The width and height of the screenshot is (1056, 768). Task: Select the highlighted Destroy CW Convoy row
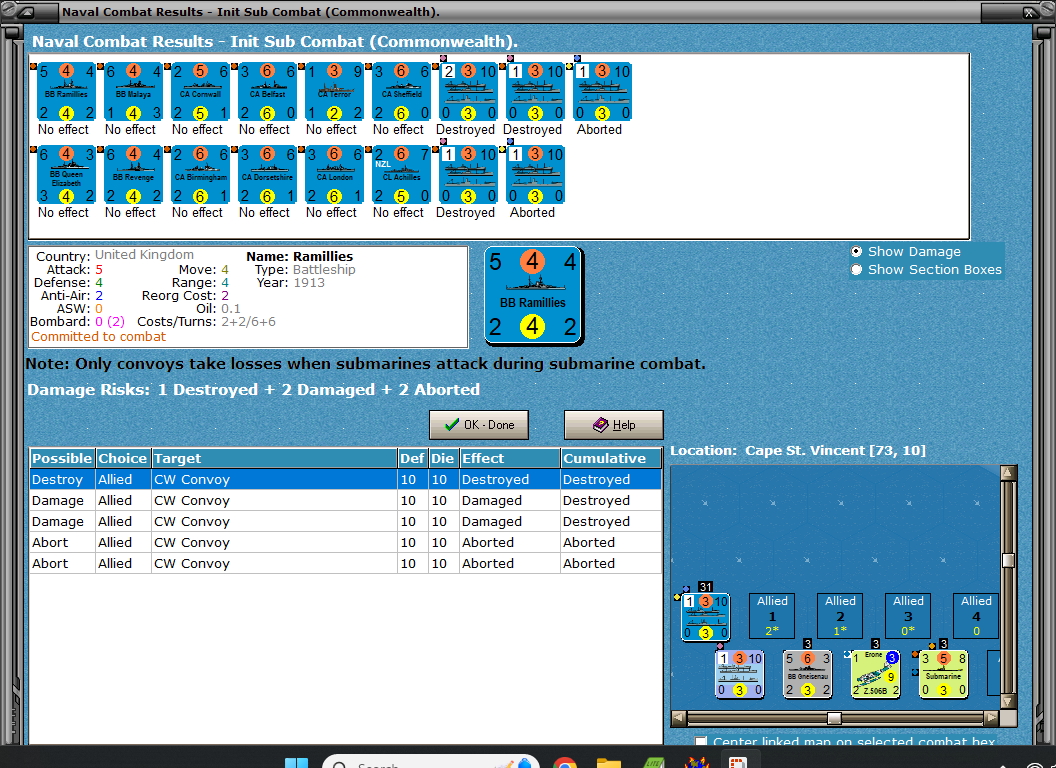(x=345, y=480)
